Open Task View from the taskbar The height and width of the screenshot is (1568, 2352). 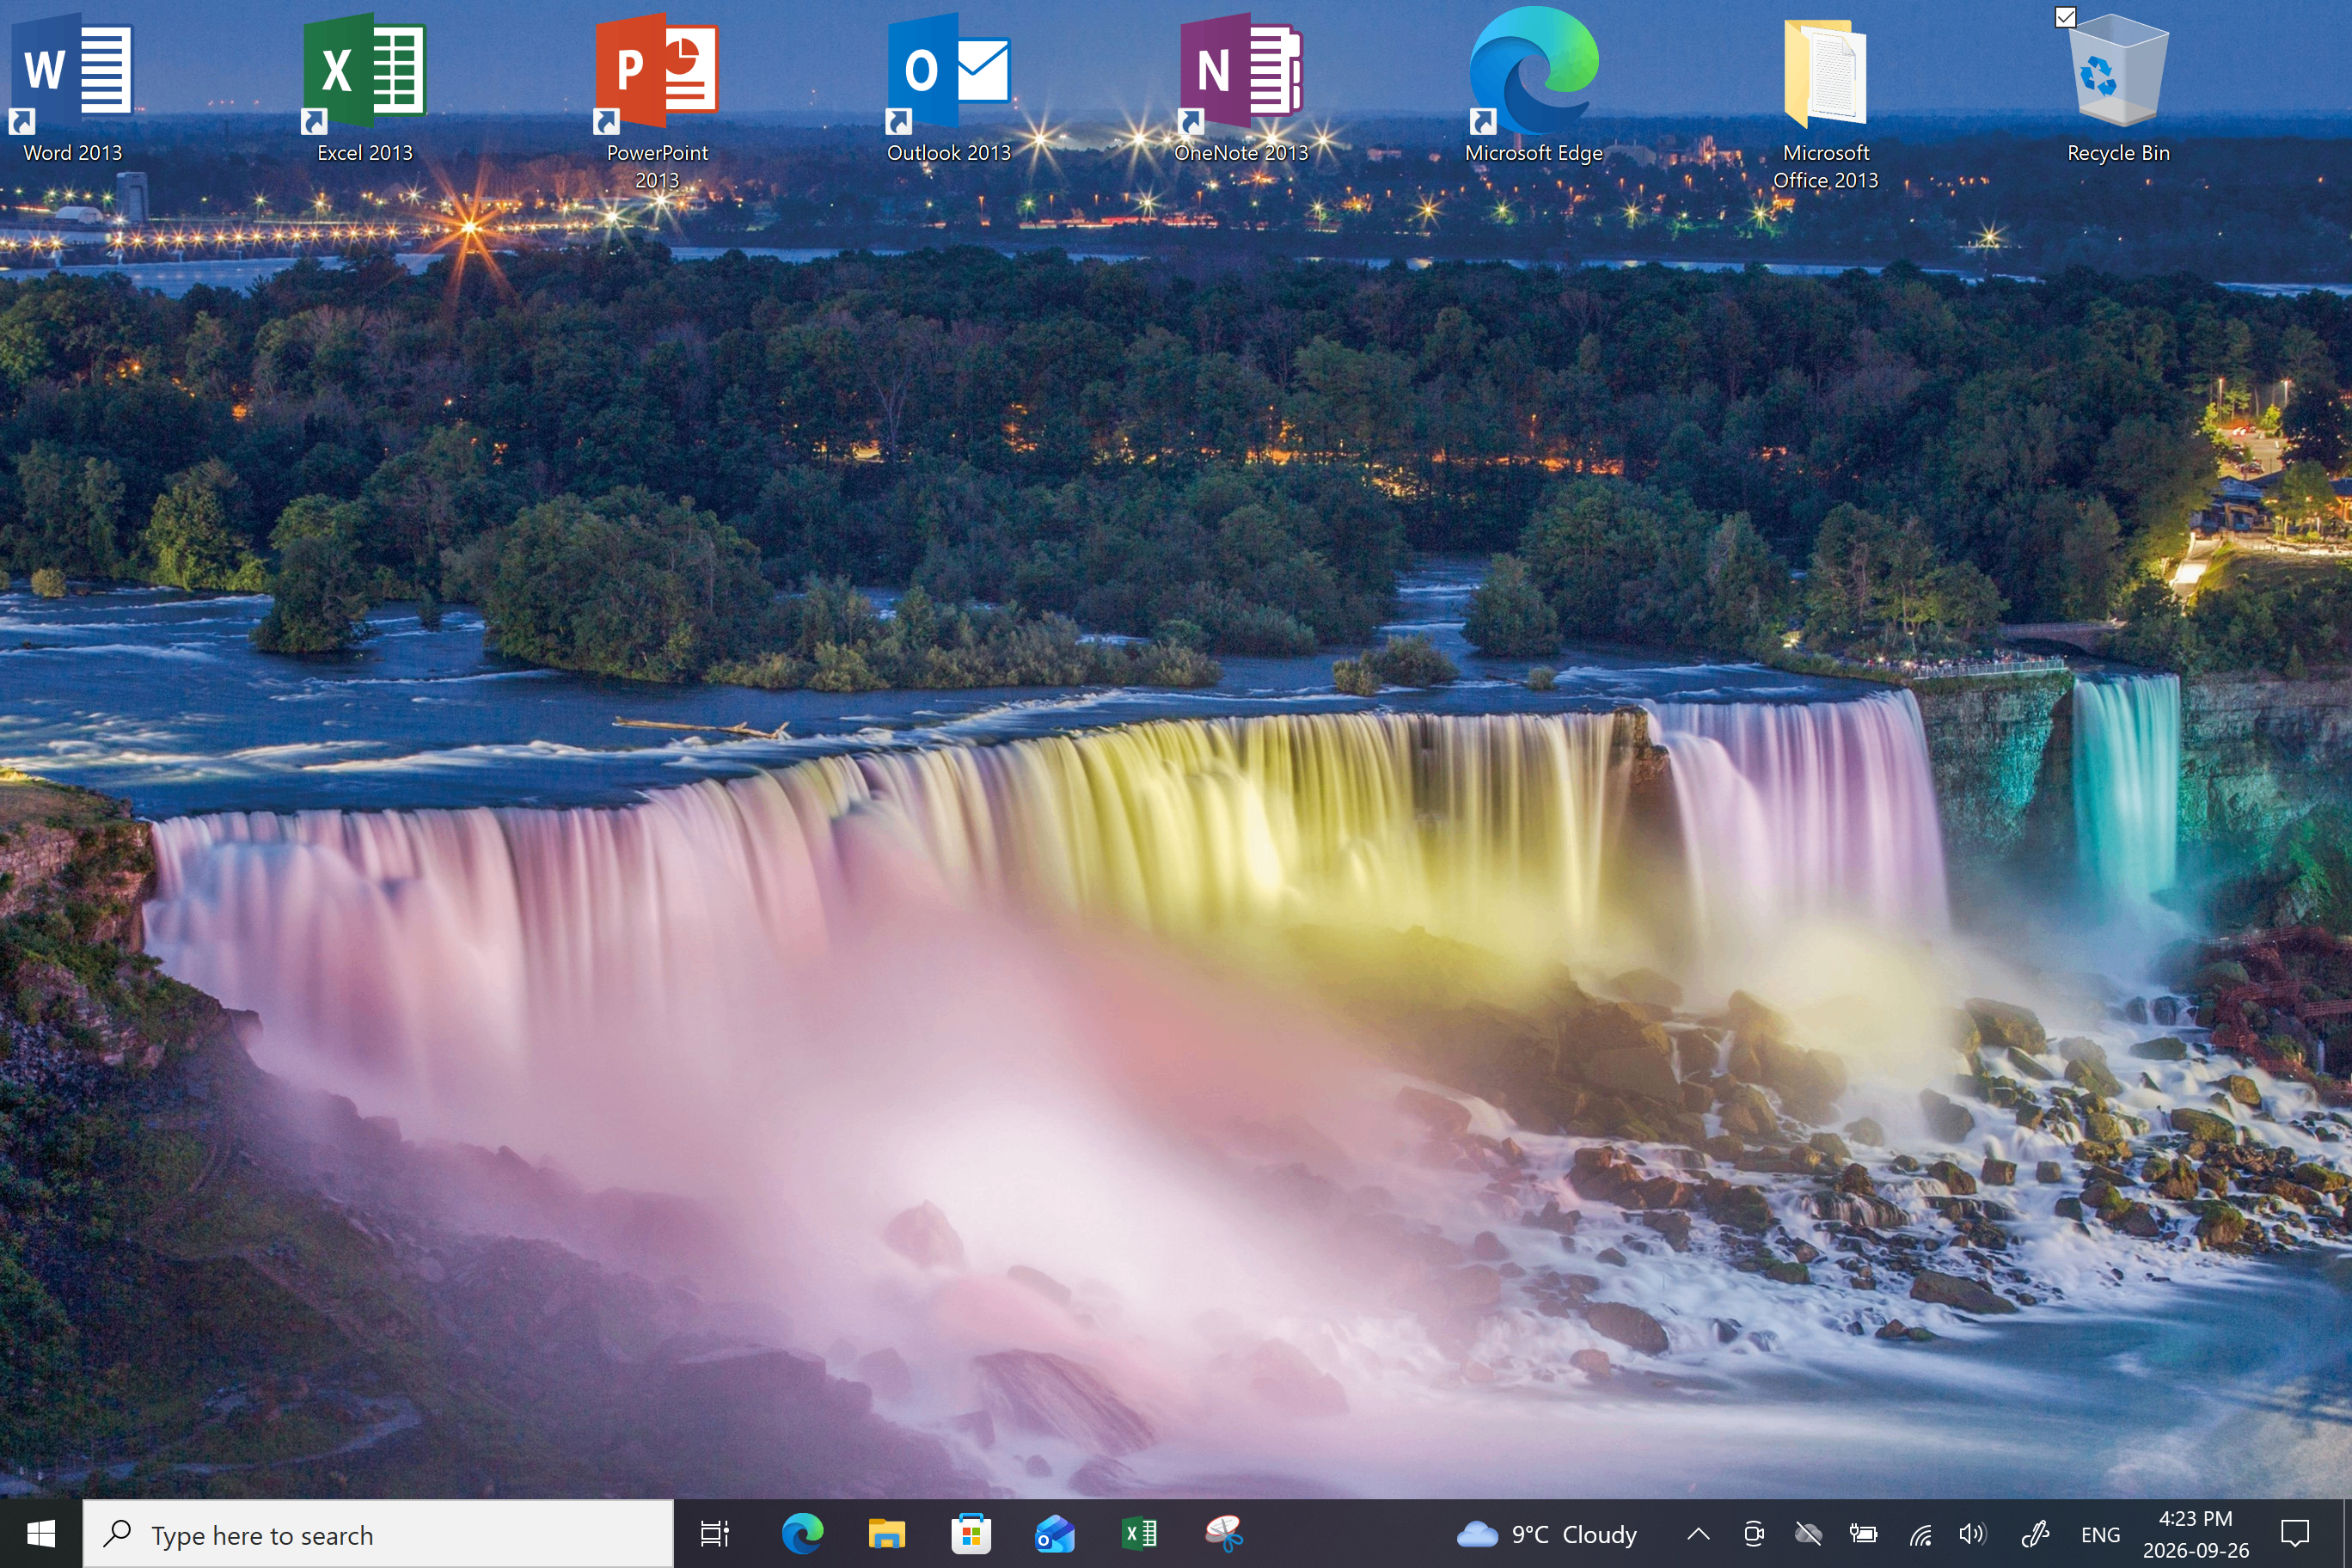[715, 1533]
